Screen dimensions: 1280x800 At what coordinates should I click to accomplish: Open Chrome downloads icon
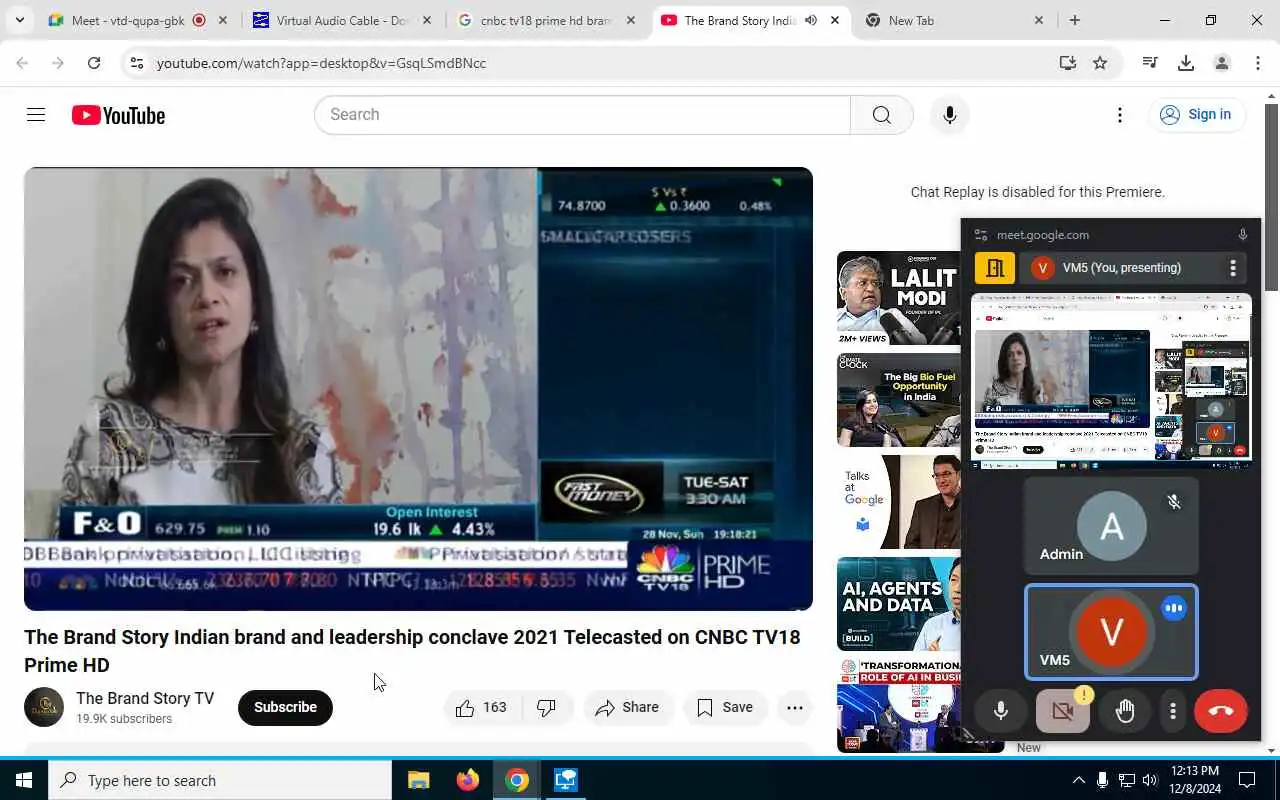[x=1186, y=63]
